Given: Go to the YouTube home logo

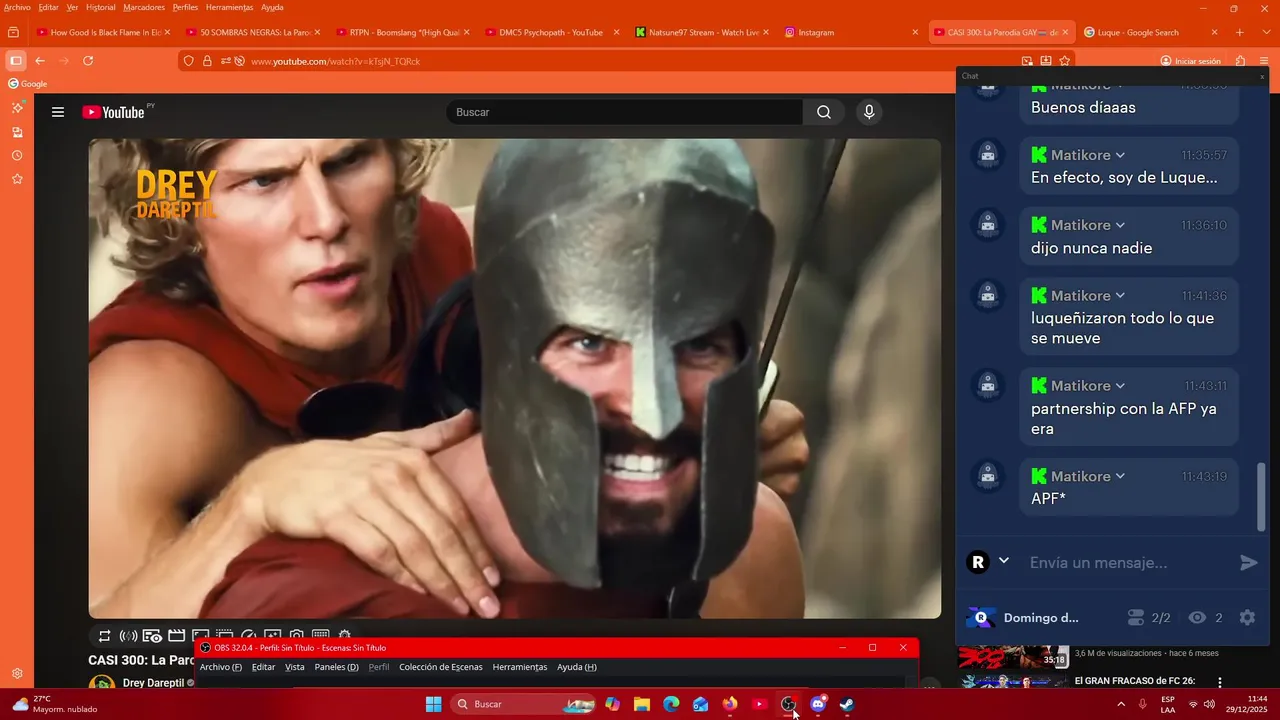Looking at the screenshot, I should [113, 112].
